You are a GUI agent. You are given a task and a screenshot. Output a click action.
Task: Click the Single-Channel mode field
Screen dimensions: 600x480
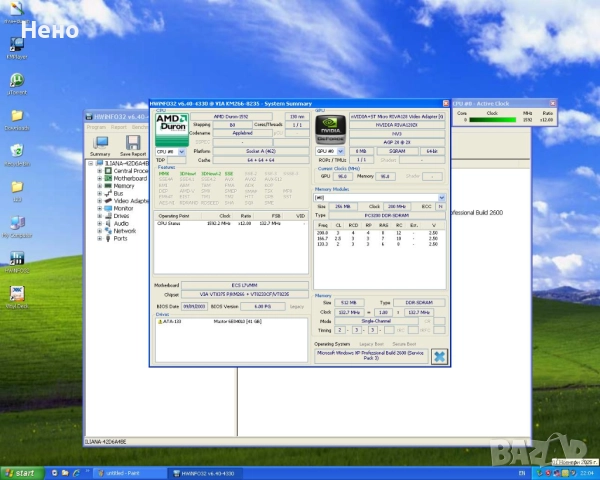point(376,321)
